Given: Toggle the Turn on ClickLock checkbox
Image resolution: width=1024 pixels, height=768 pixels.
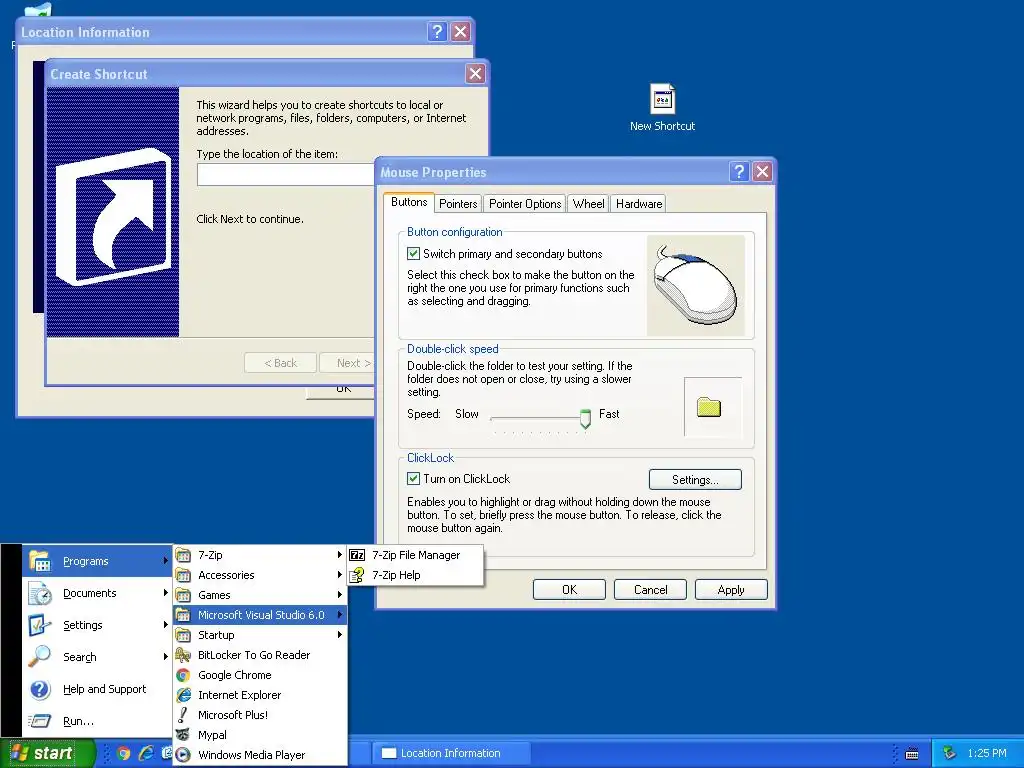Looking at the screenshot, I should [413, 479].
